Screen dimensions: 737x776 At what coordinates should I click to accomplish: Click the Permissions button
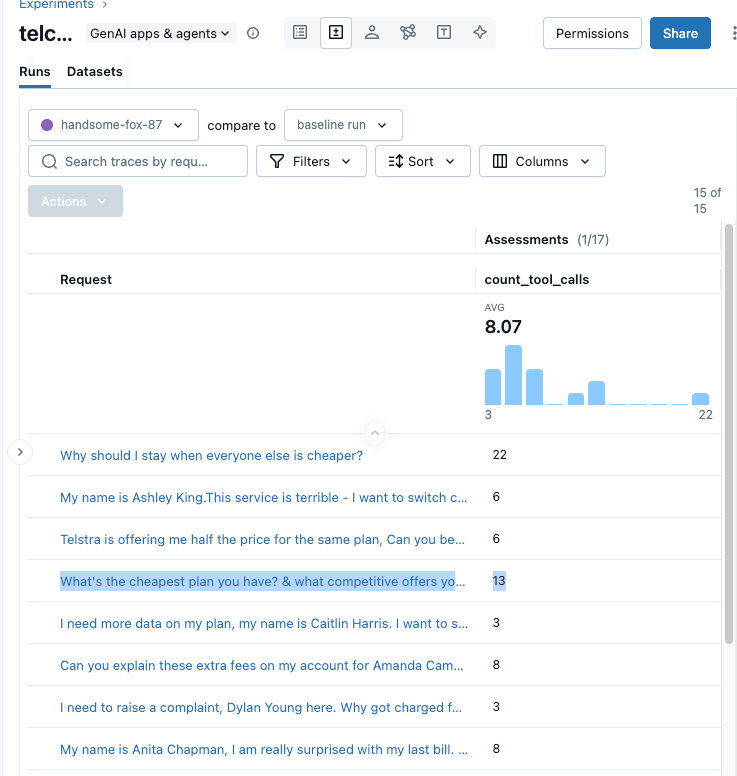point(592,33)
